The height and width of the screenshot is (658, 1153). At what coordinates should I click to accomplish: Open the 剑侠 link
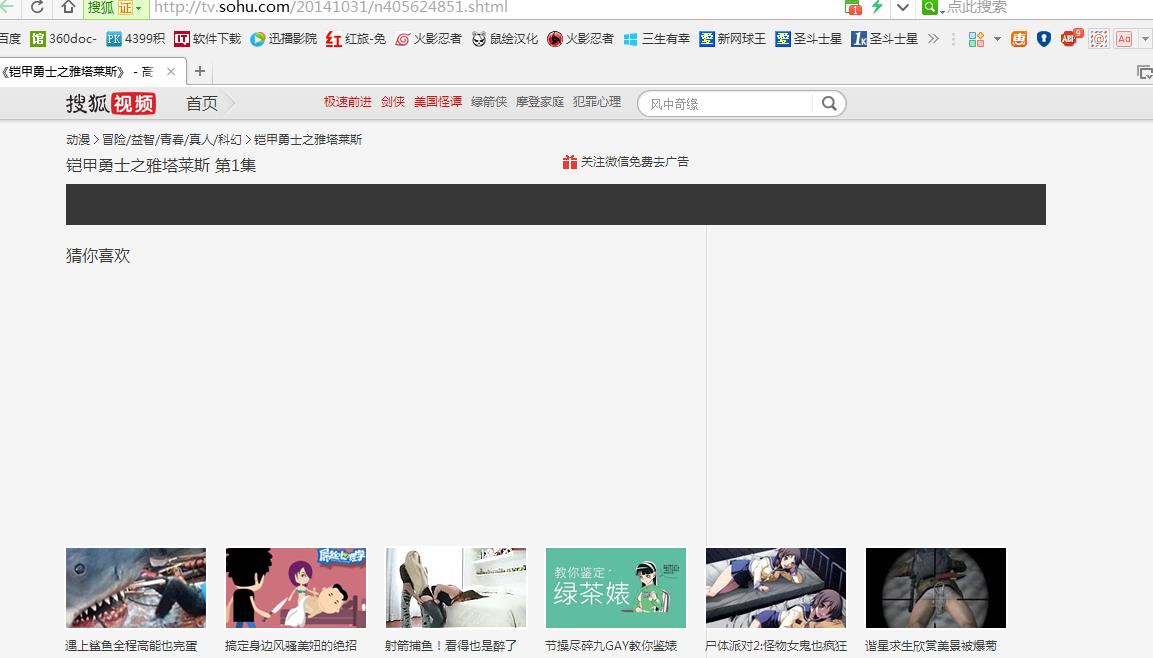[393, 101]
